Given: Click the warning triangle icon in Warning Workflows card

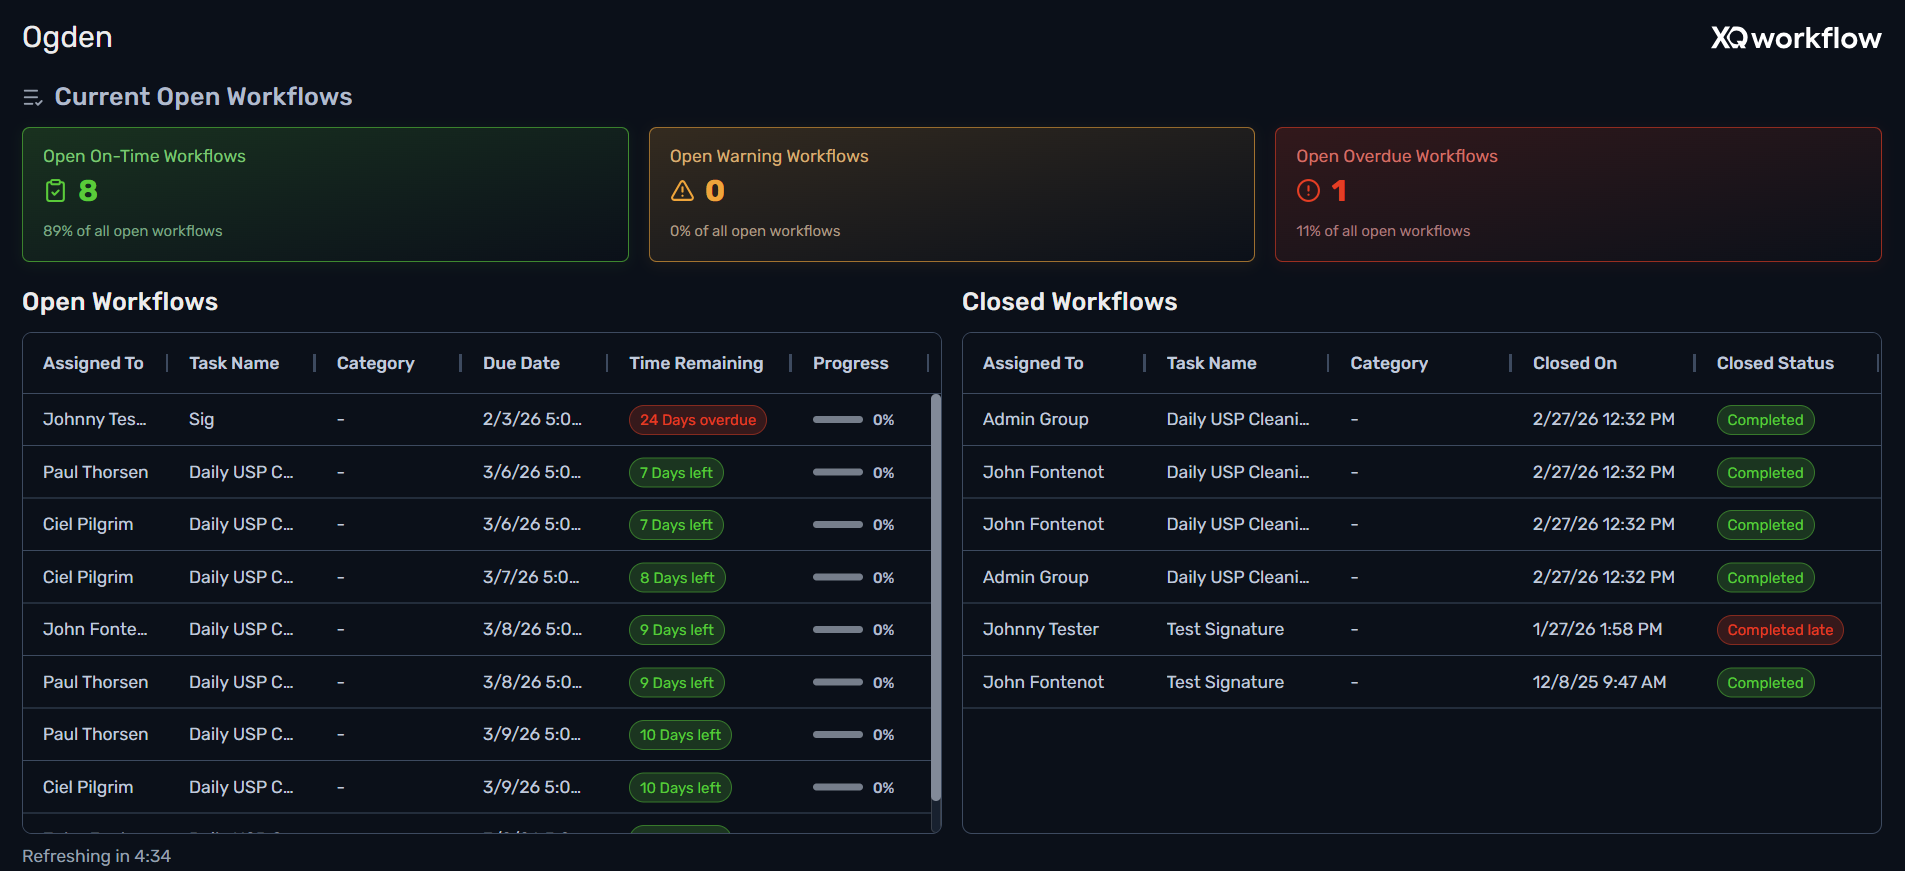Looking at the screenshot, I should click(x=682, y=190).
